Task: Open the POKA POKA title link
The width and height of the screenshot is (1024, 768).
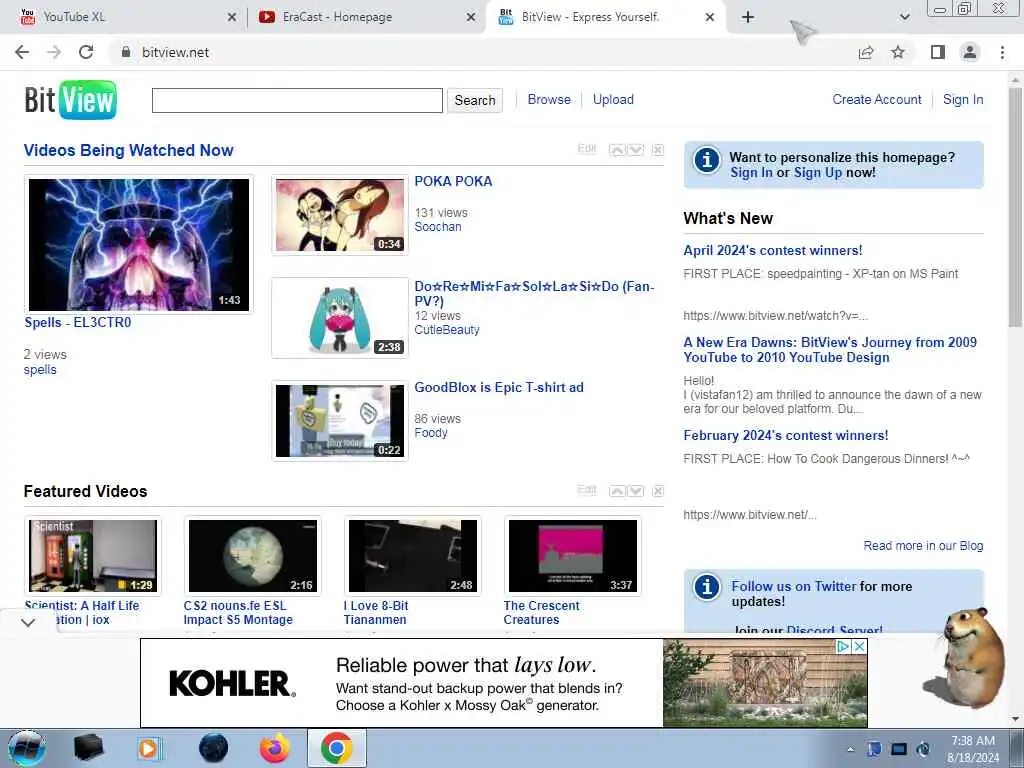Action: (453, 182)
